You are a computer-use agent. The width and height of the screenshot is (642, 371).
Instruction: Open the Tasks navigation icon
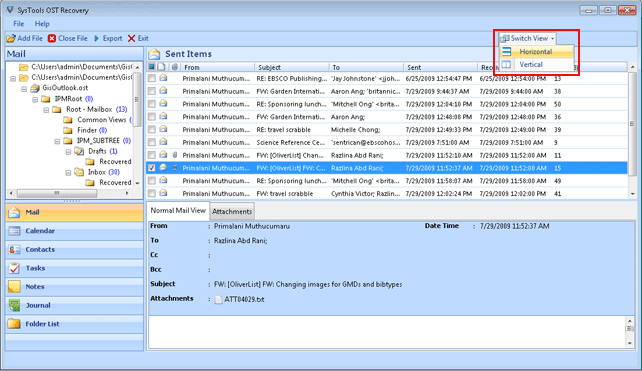14,268
